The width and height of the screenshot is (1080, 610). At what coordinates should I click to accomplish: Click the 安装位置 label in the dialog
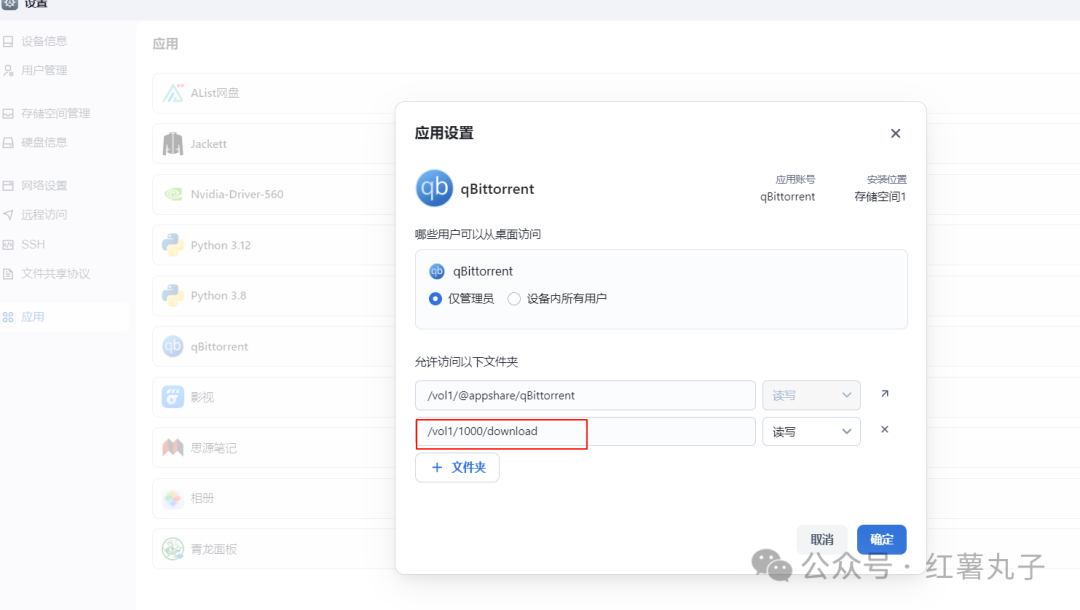(x=887, y=180)
